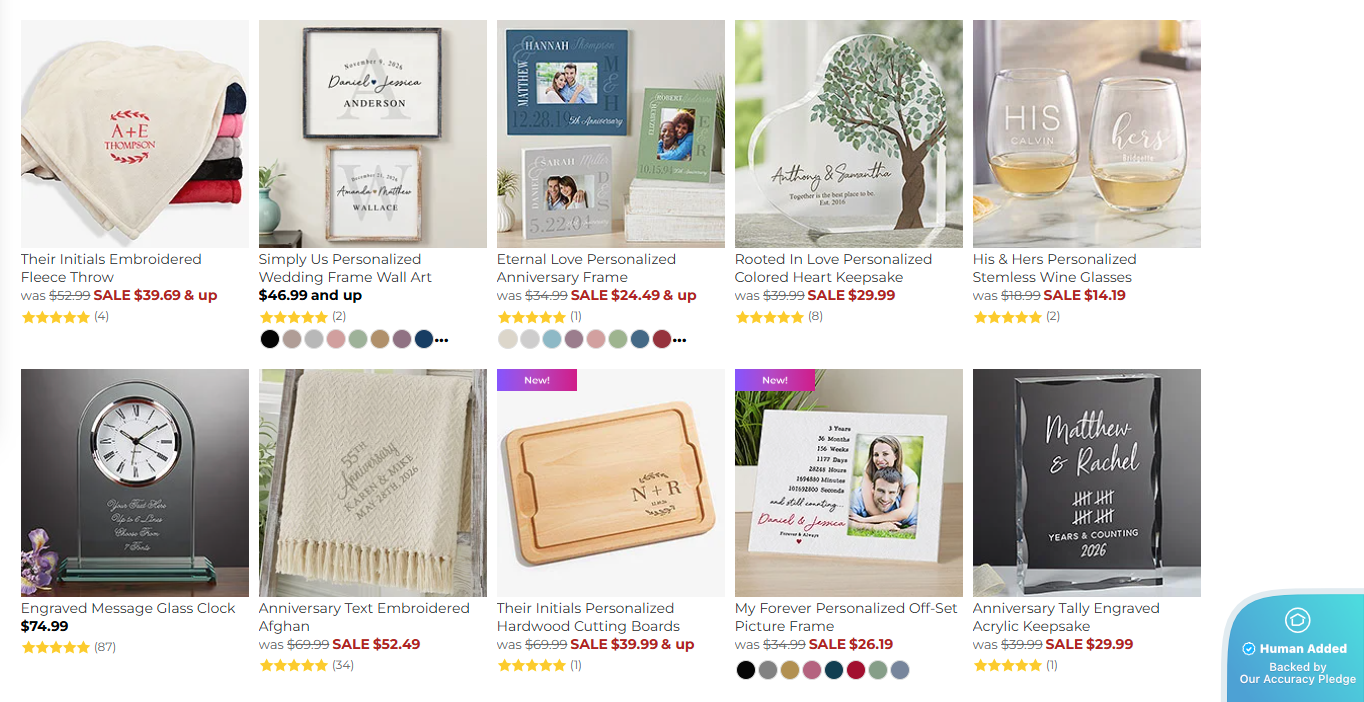Click the hardwood cutting board product image
The height and width of the screenshot is (702, 1364).
611,483
